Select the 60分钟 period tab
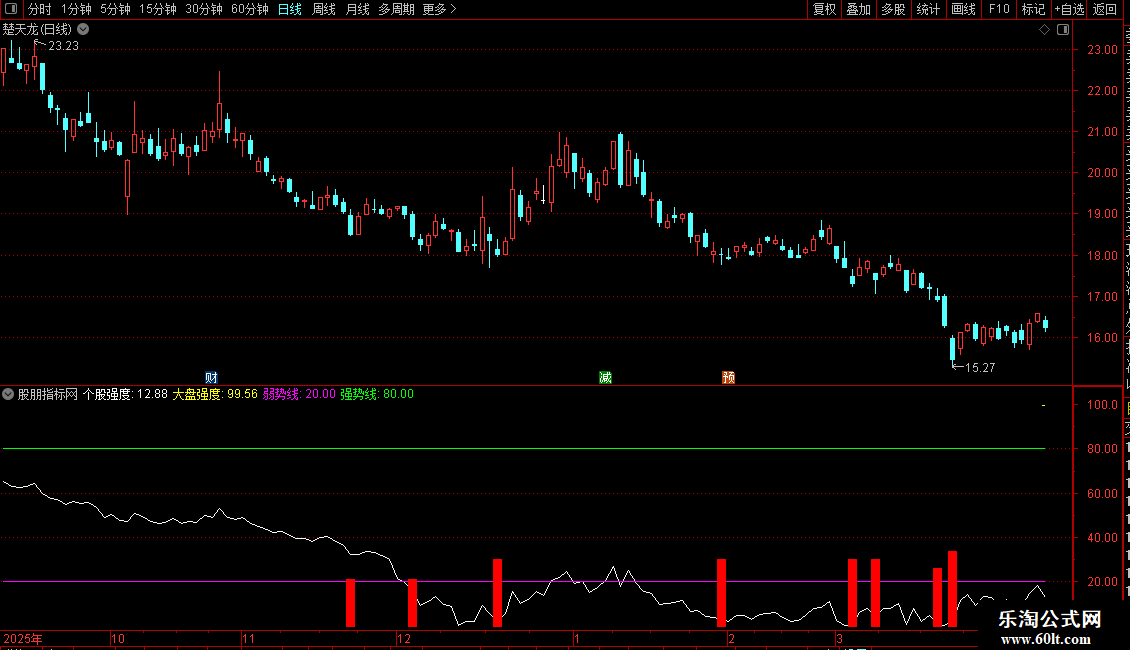This screenshot has height=650, width=1130. [x=249, y=9]
